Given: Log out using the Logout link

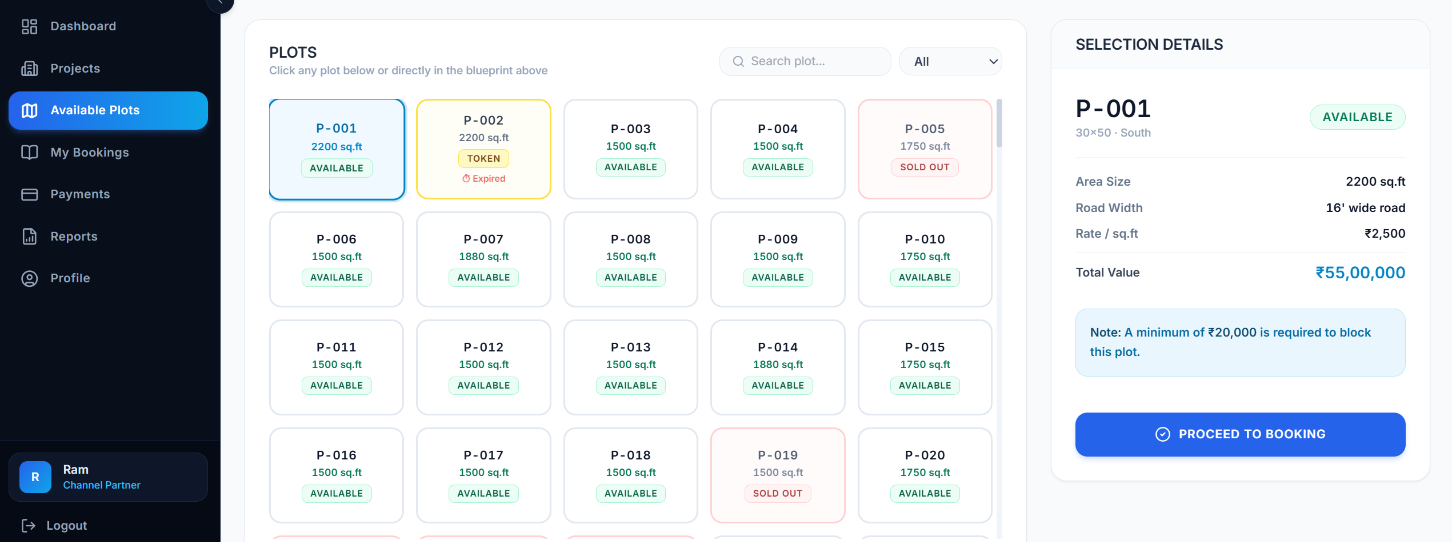Looking at the screenshot, I should pos(56,525).
